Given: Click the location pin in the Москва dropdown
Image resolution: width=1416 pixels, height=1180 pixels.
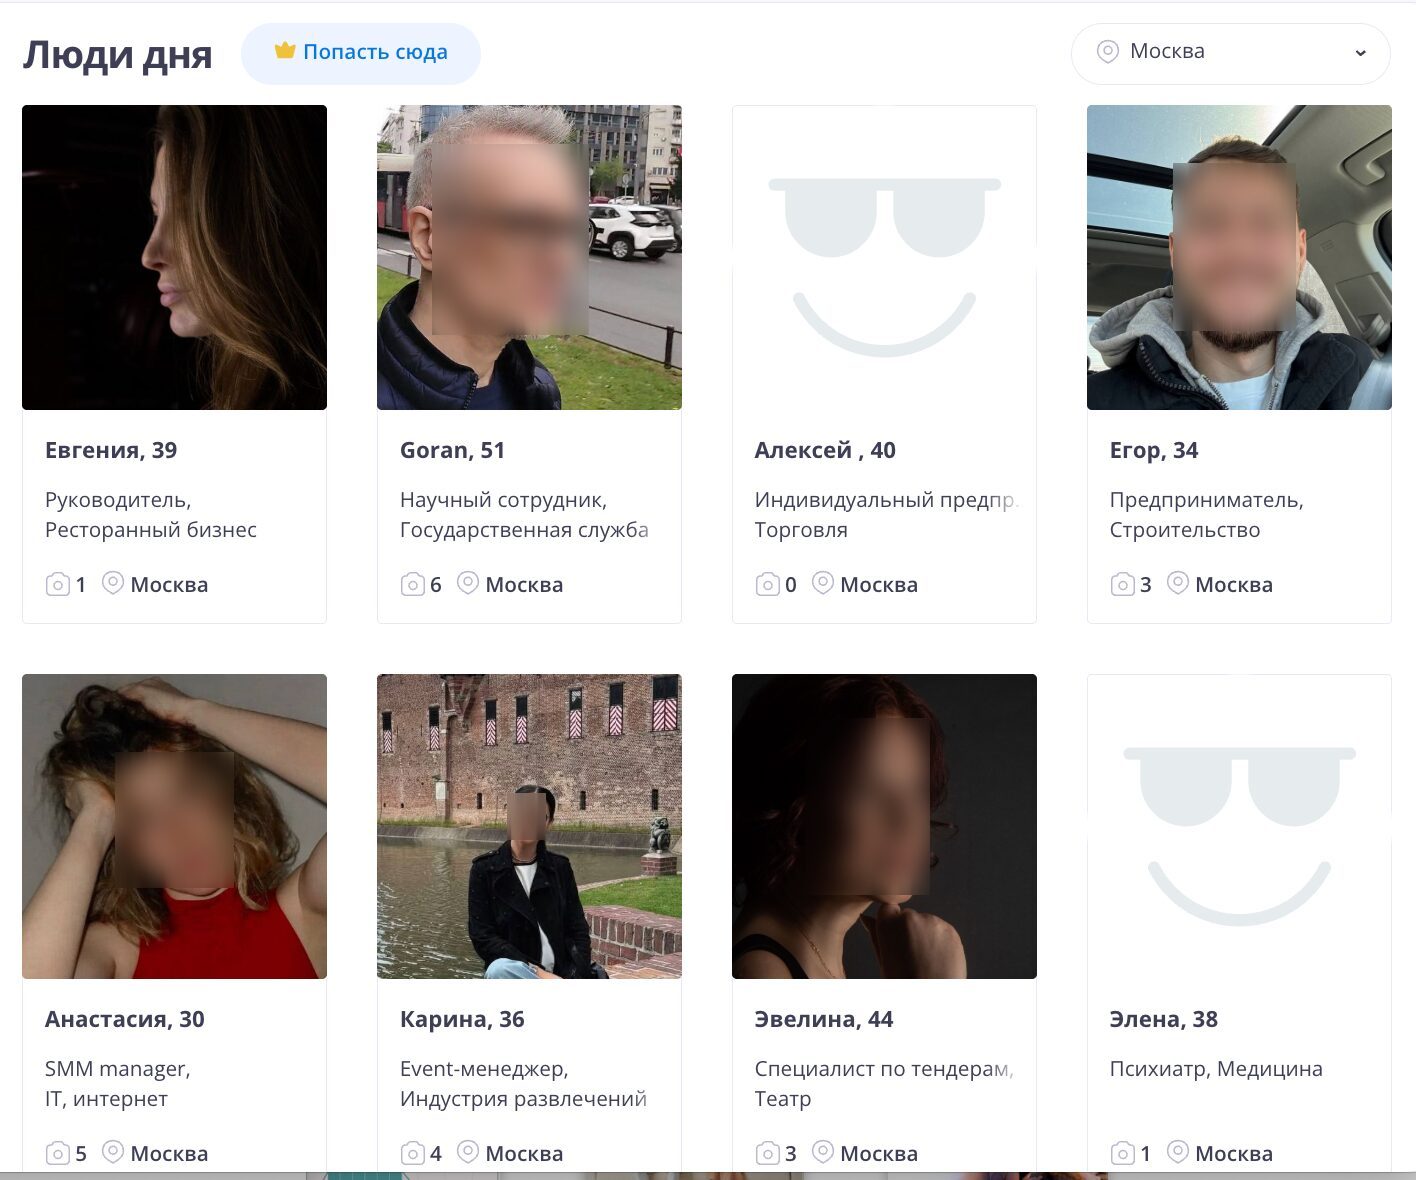Looking at the screenshot, I should [x=1107, y=52].
